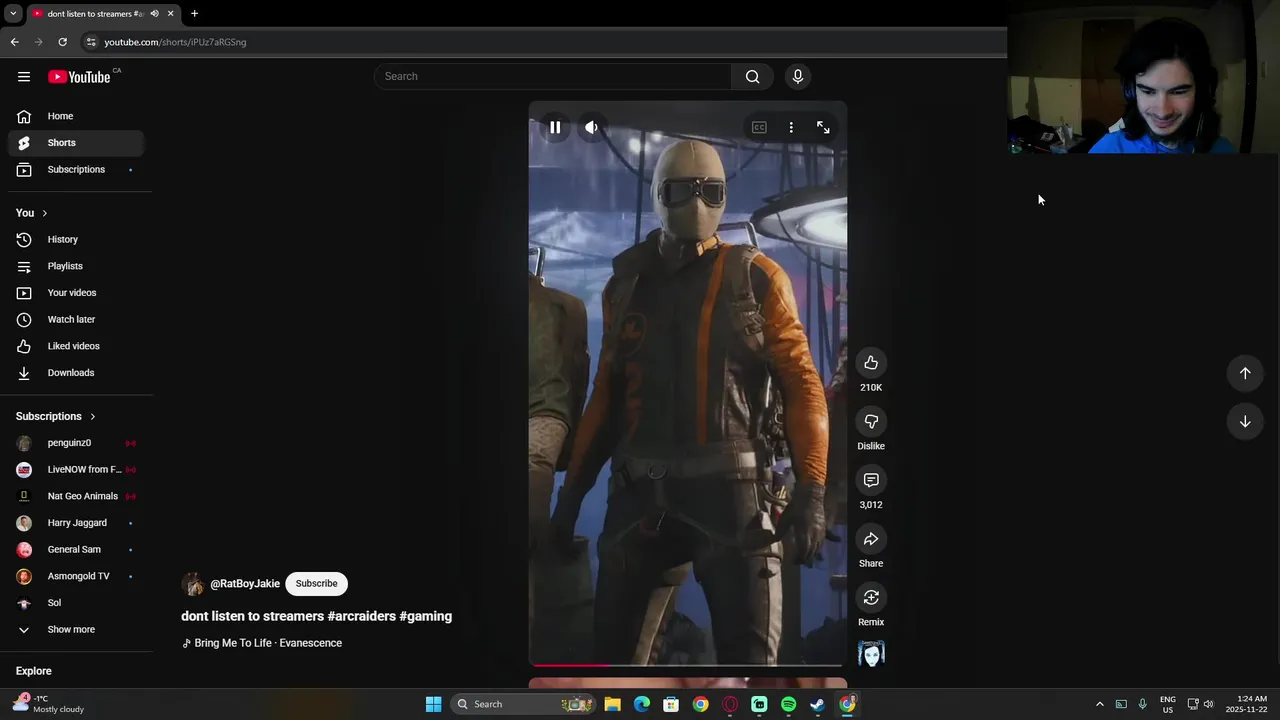
Task: Select Shorts in the sidebar
Action: tap(76, 143)
